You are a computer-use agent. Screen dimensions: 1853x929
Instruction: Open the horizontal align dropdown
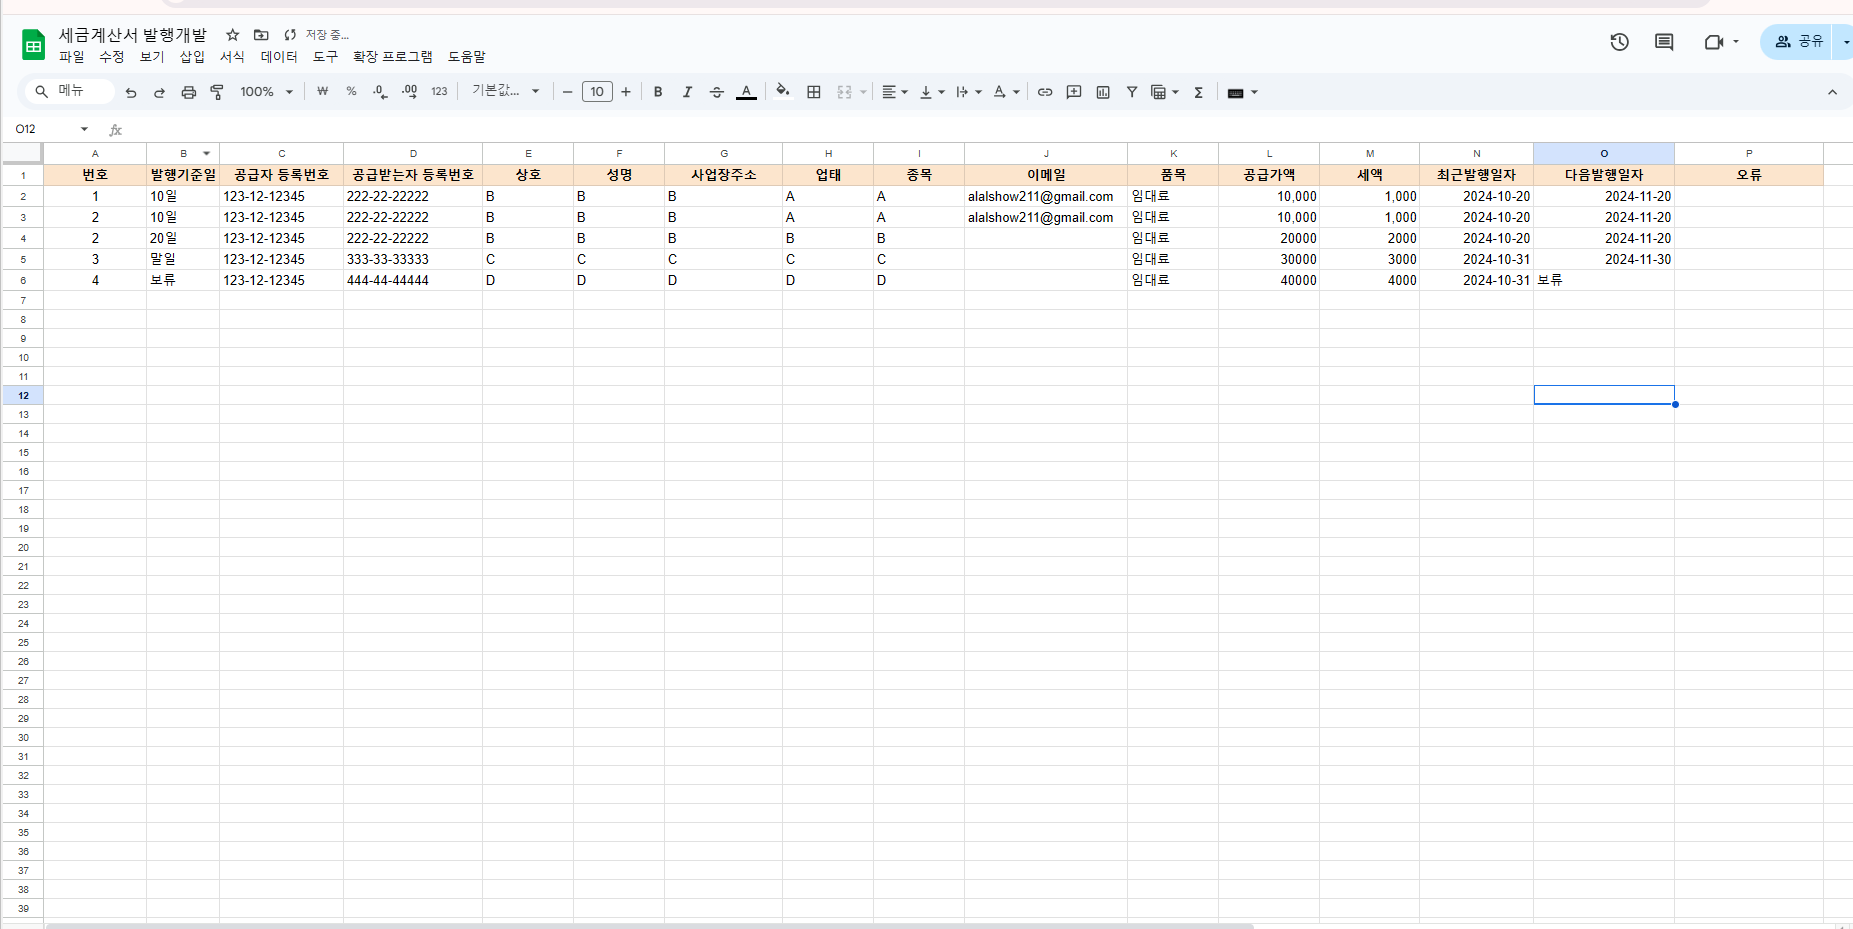(894, 92)
